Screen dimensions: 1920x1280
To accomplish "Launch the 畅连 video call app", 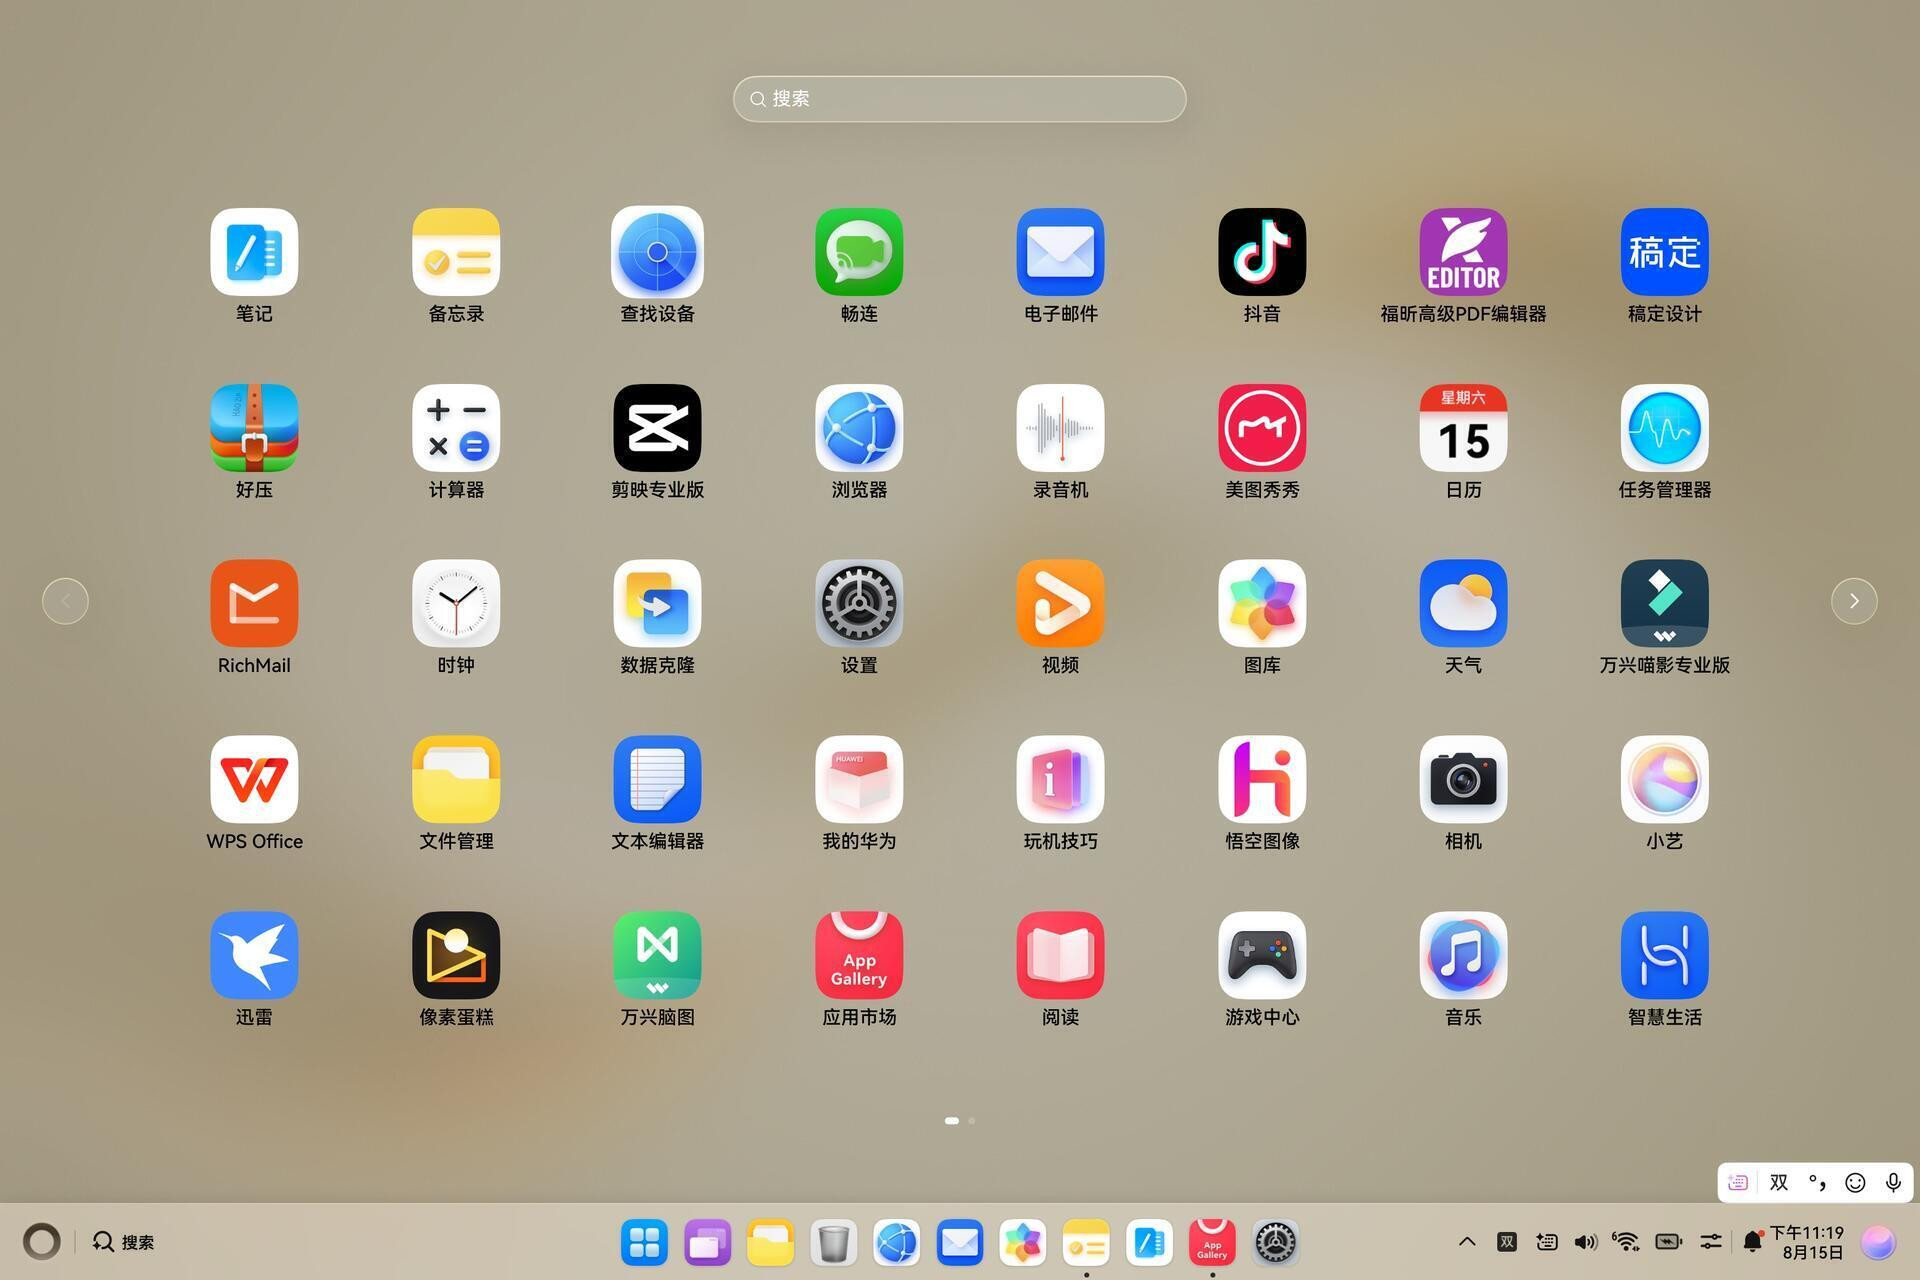I will point(859,252).
